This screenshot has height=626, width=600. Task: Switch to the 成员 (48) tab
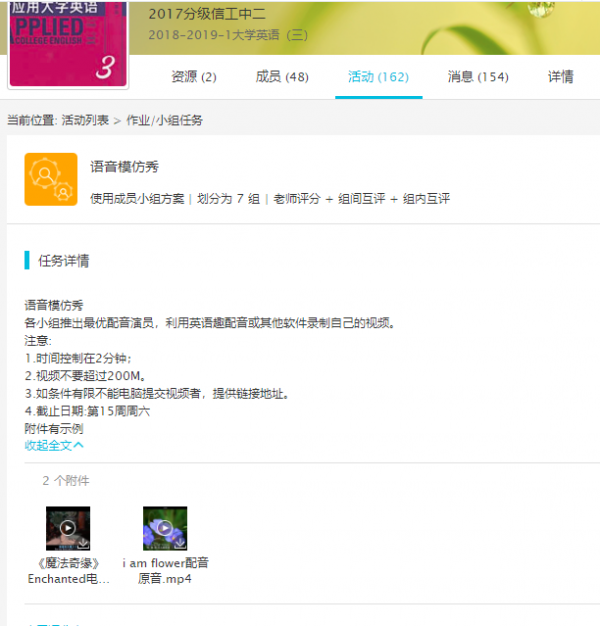282,77
